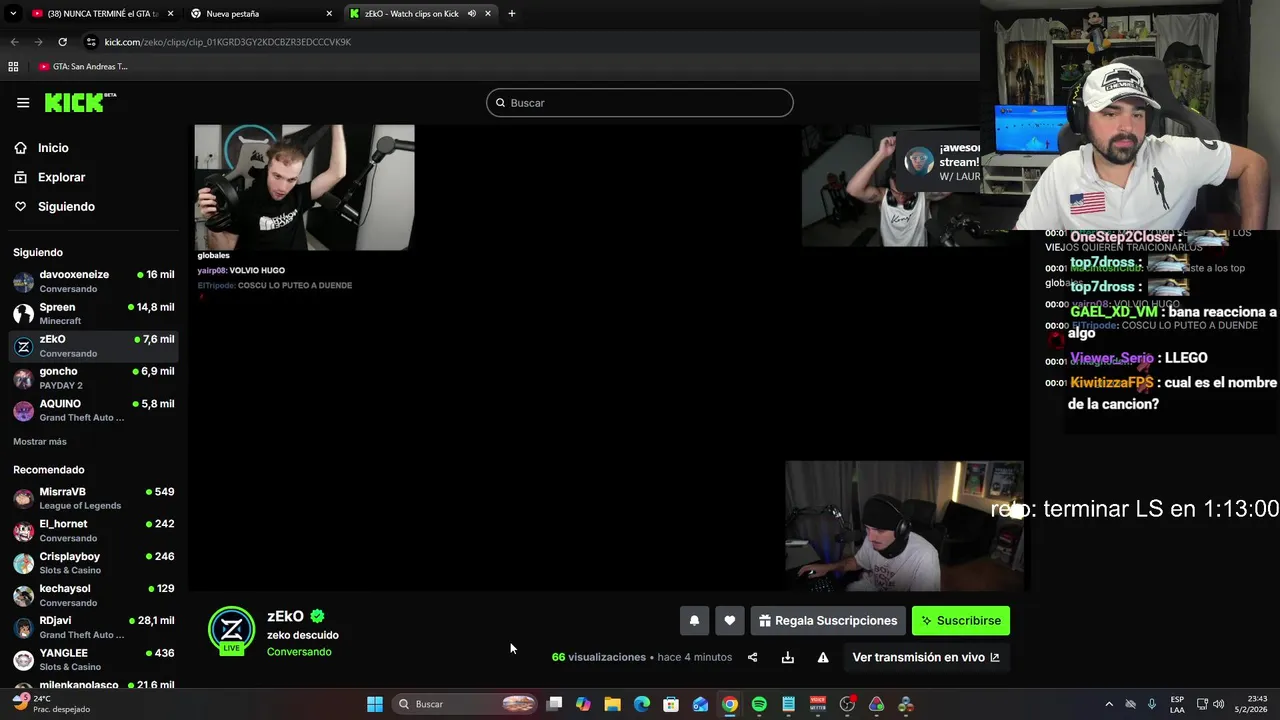Open kechaysol recommended channel

click(x=94, y=595)
